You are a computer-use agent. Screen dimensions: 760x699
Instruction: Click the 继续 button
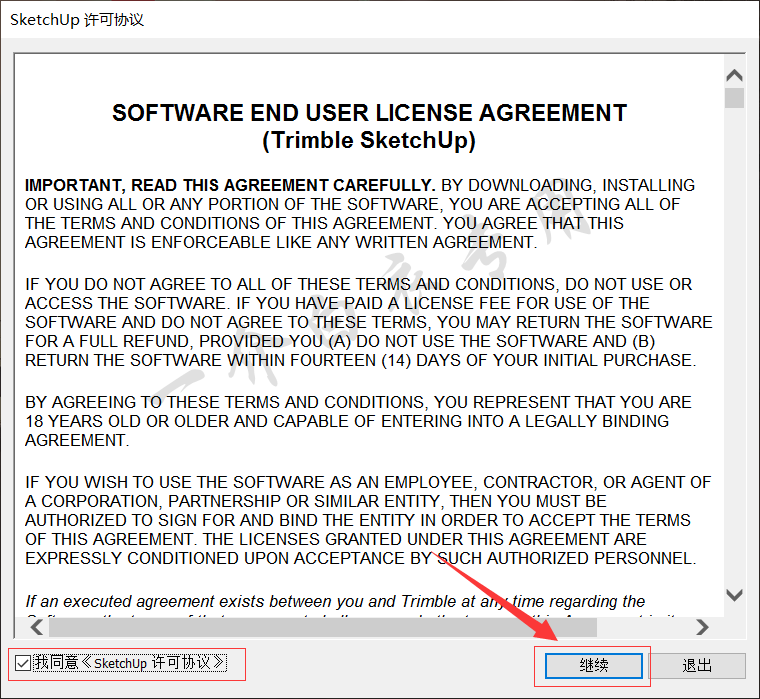click(x=594, y=666)
